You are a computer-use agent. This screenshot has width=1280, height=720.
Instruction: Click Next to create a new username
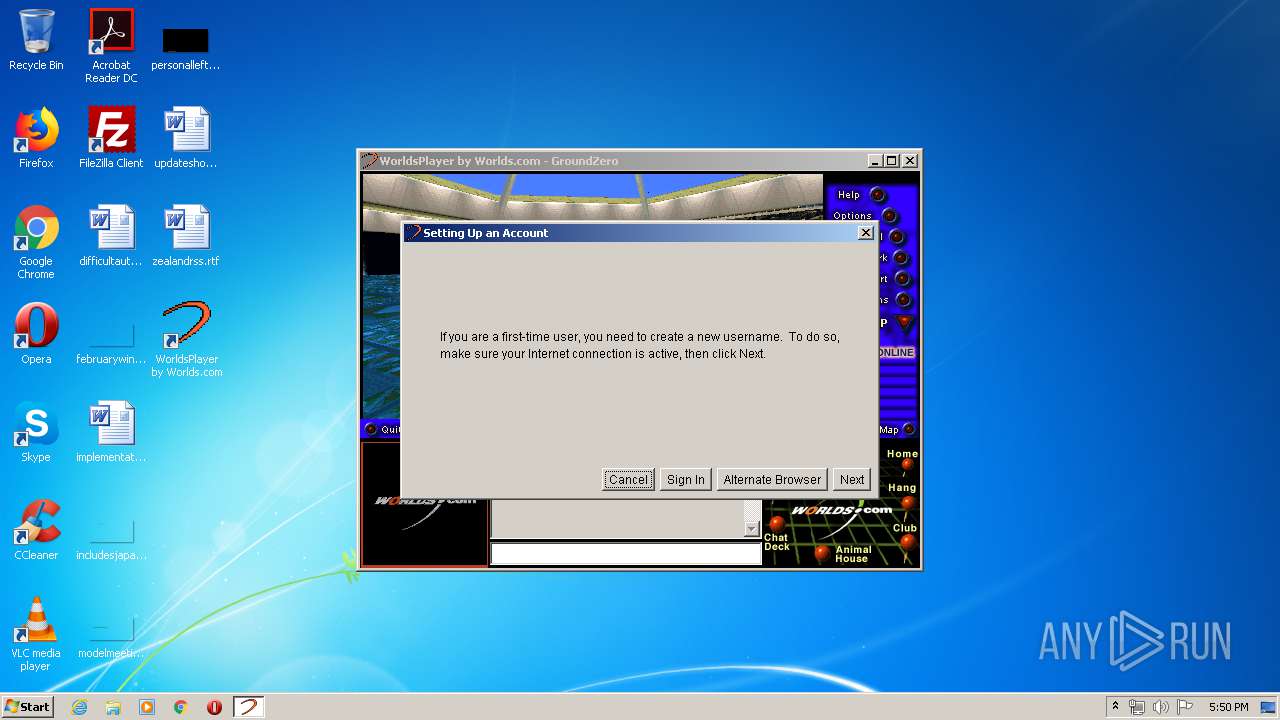852,480
